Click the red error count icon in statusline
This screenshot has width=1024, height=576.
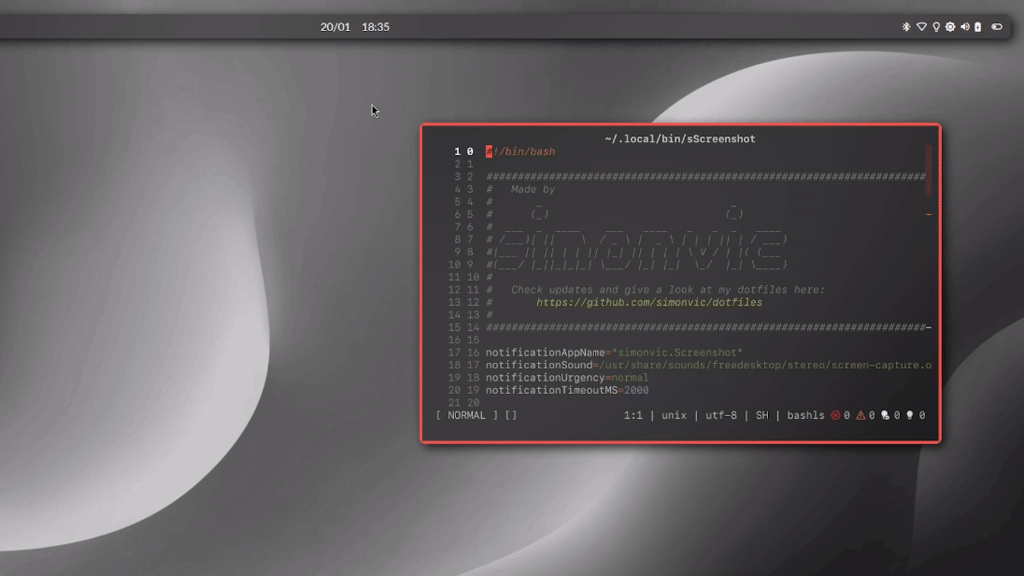coord(835,415)
